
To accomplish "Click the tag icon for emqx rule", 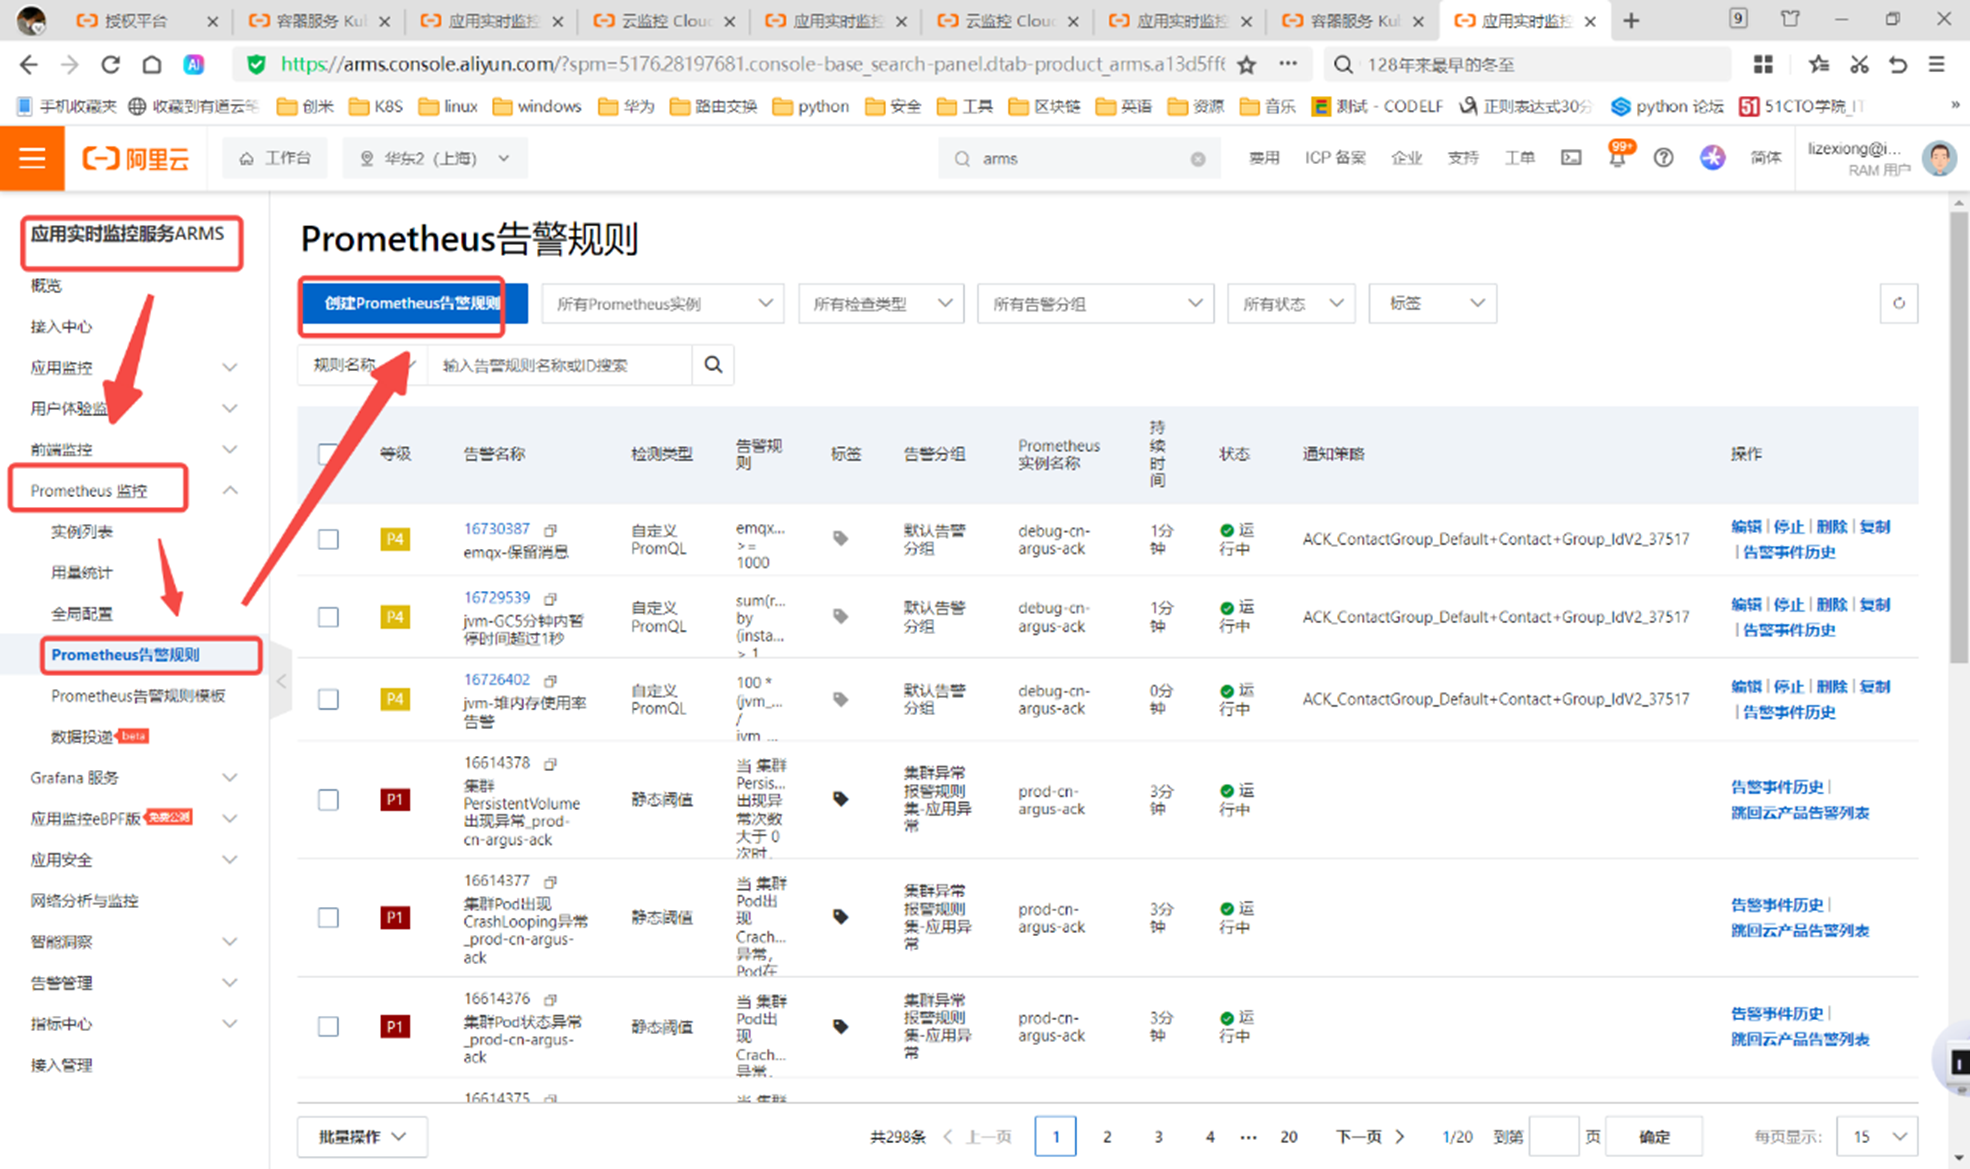I will tap(840, 539).
